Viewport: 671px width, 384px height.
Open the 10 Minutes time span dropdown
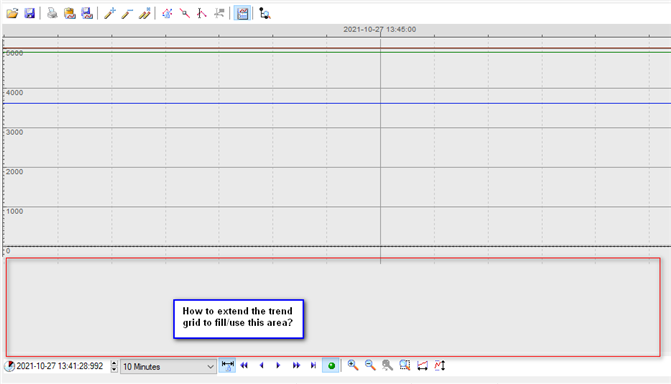pyautogui.click(x=168, y=366)
